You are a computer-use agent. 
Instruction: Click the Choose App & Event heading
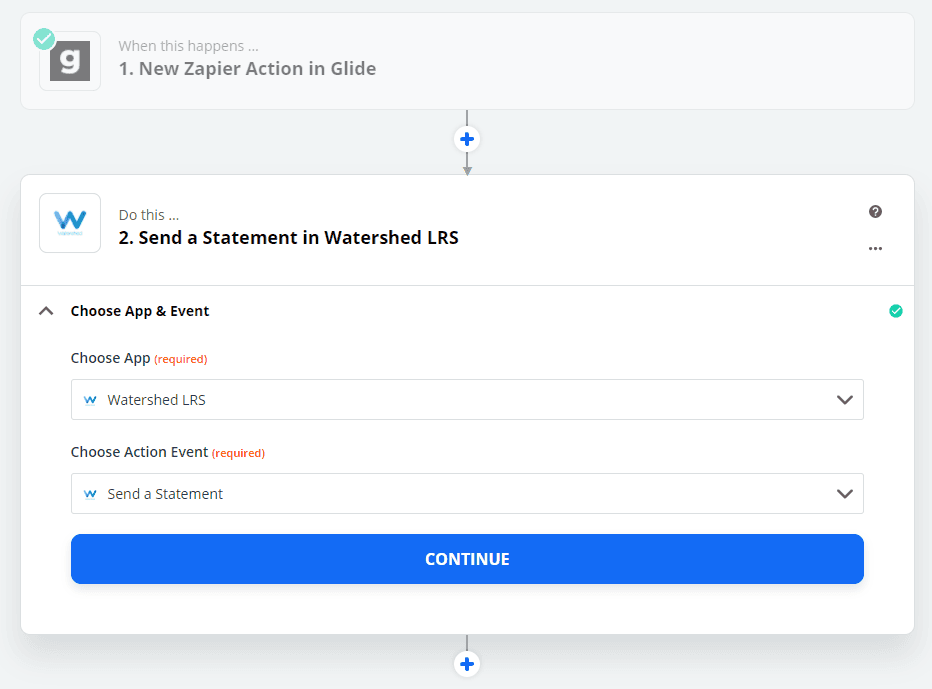point(140,311)
